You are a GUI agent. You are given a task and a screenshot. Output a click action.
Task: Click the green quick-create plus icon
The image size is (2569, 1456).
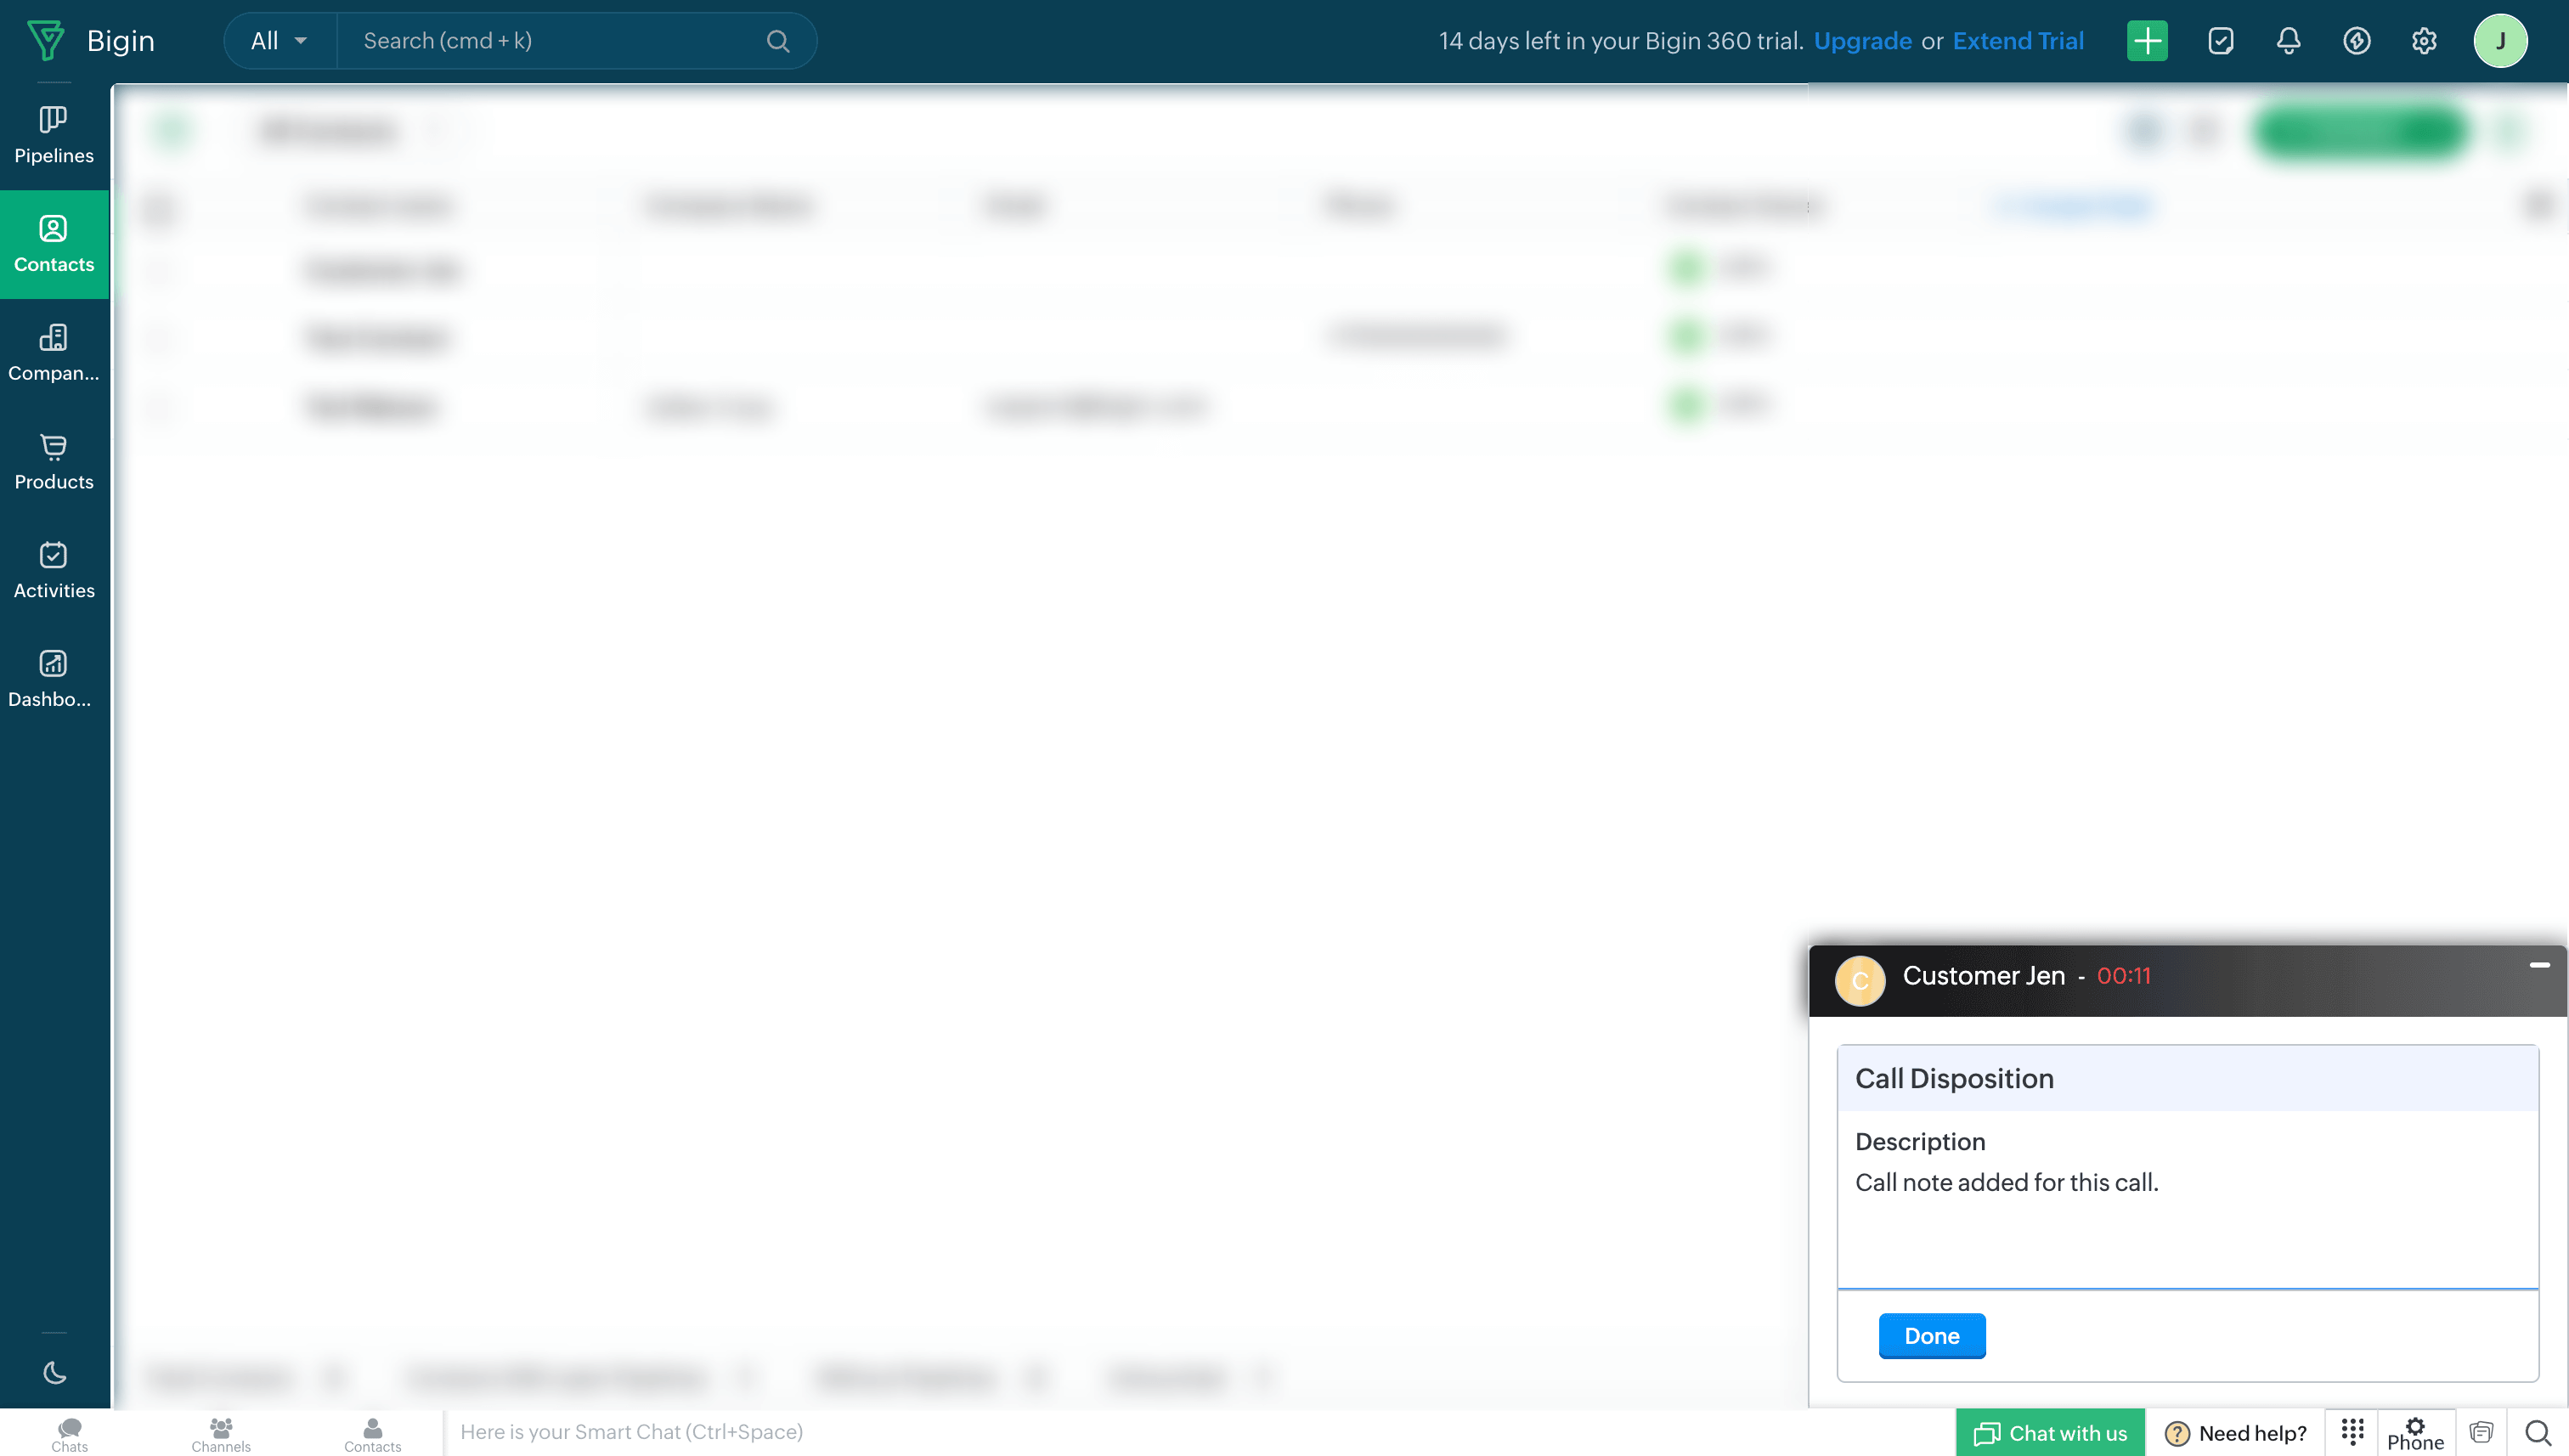[x=2146, y=41]
